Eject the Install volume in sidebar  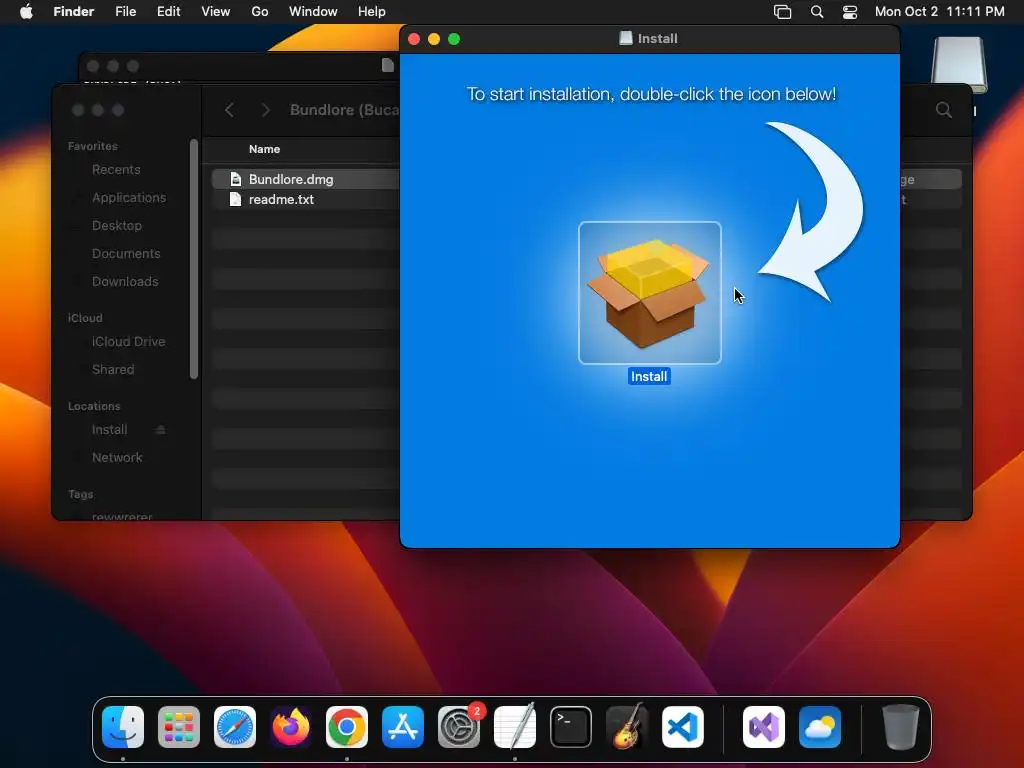tap(161, 430)
